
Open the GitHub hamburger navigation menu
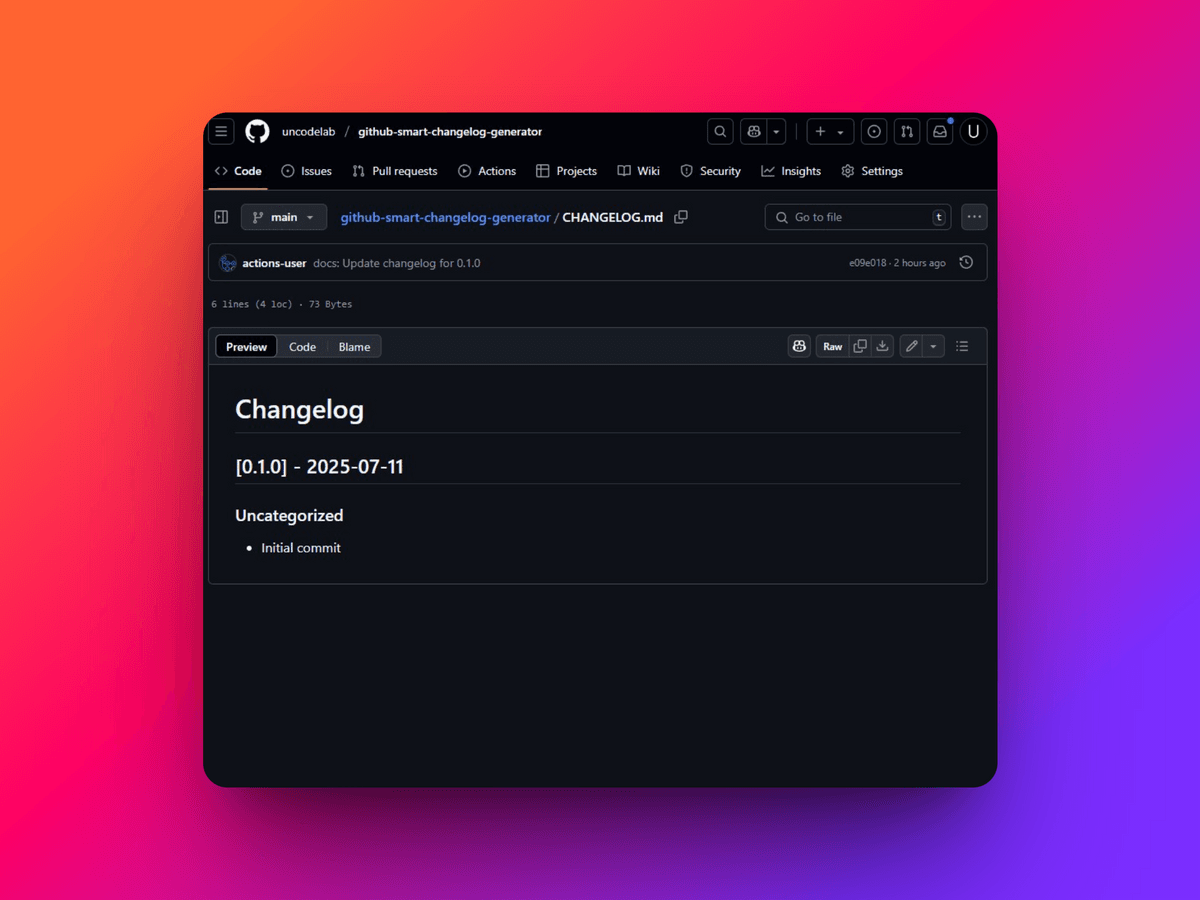(221, 132)
